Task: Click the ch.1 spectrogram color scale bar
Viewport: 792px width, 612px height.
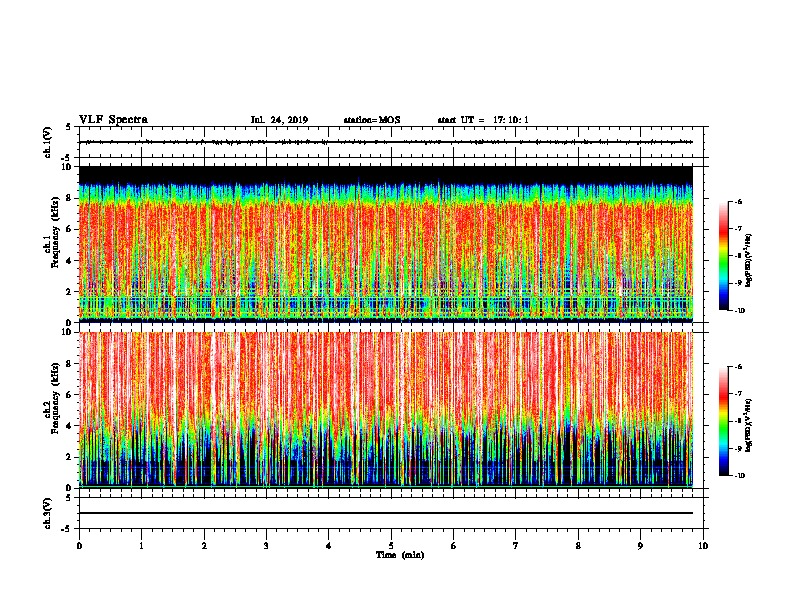Action: coord(724,256)
